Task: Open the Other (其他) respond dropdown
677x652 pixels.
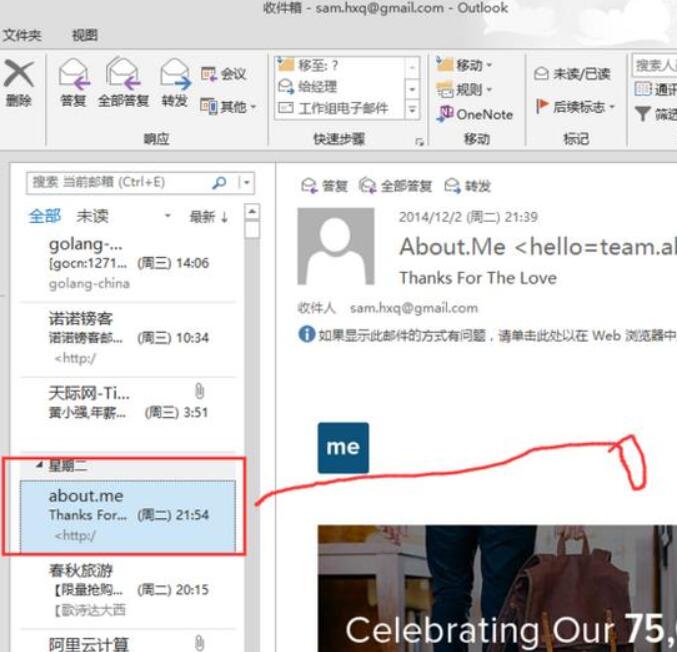Action: [228, 106]
